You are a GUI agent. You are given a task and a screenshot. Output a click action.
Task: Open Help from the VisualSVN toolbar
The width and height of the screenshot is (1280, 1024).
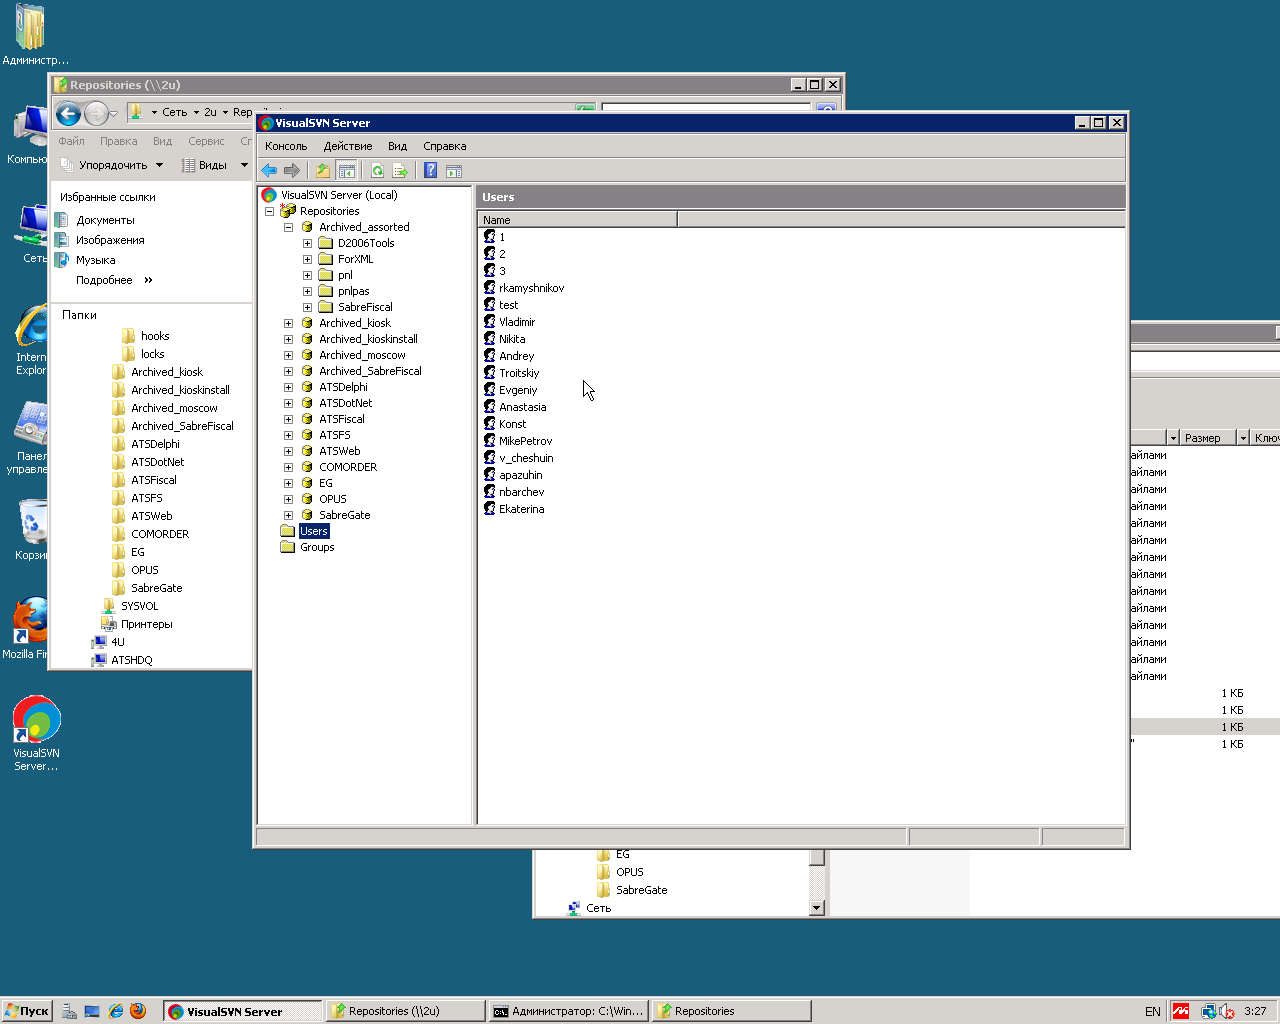coord(431,170)
